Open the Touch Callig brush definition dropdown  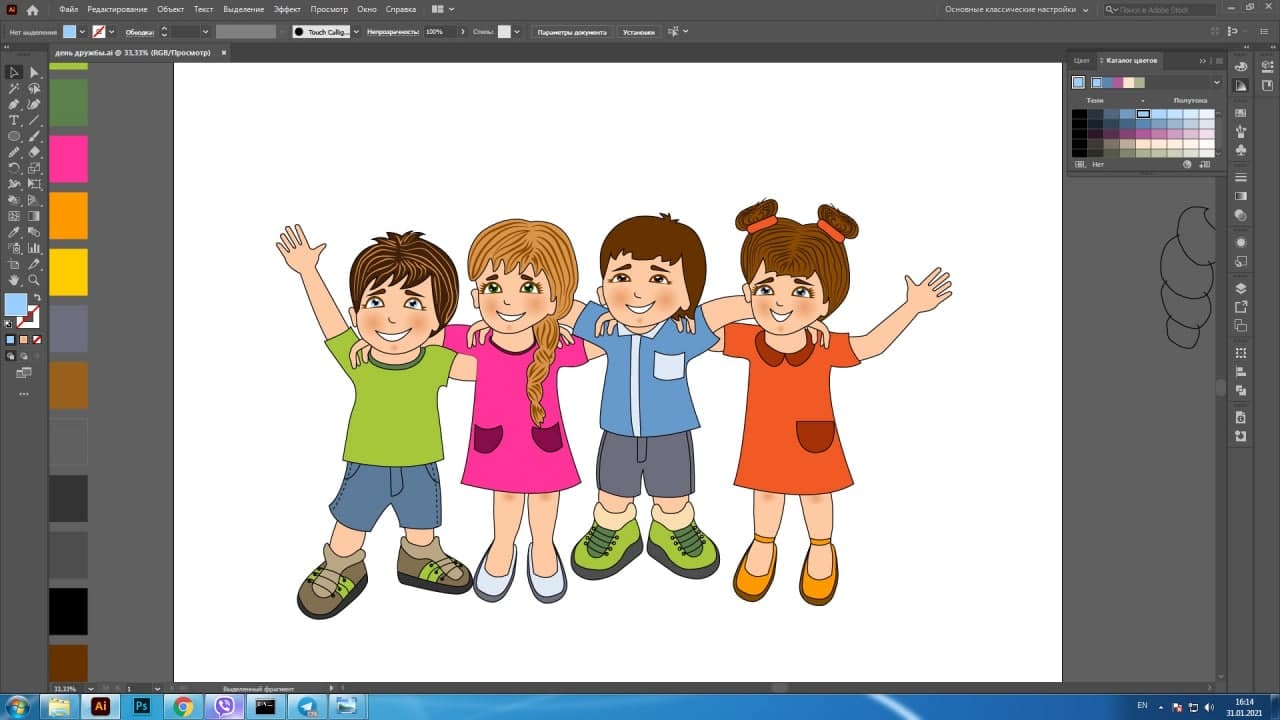coord(356,32)
